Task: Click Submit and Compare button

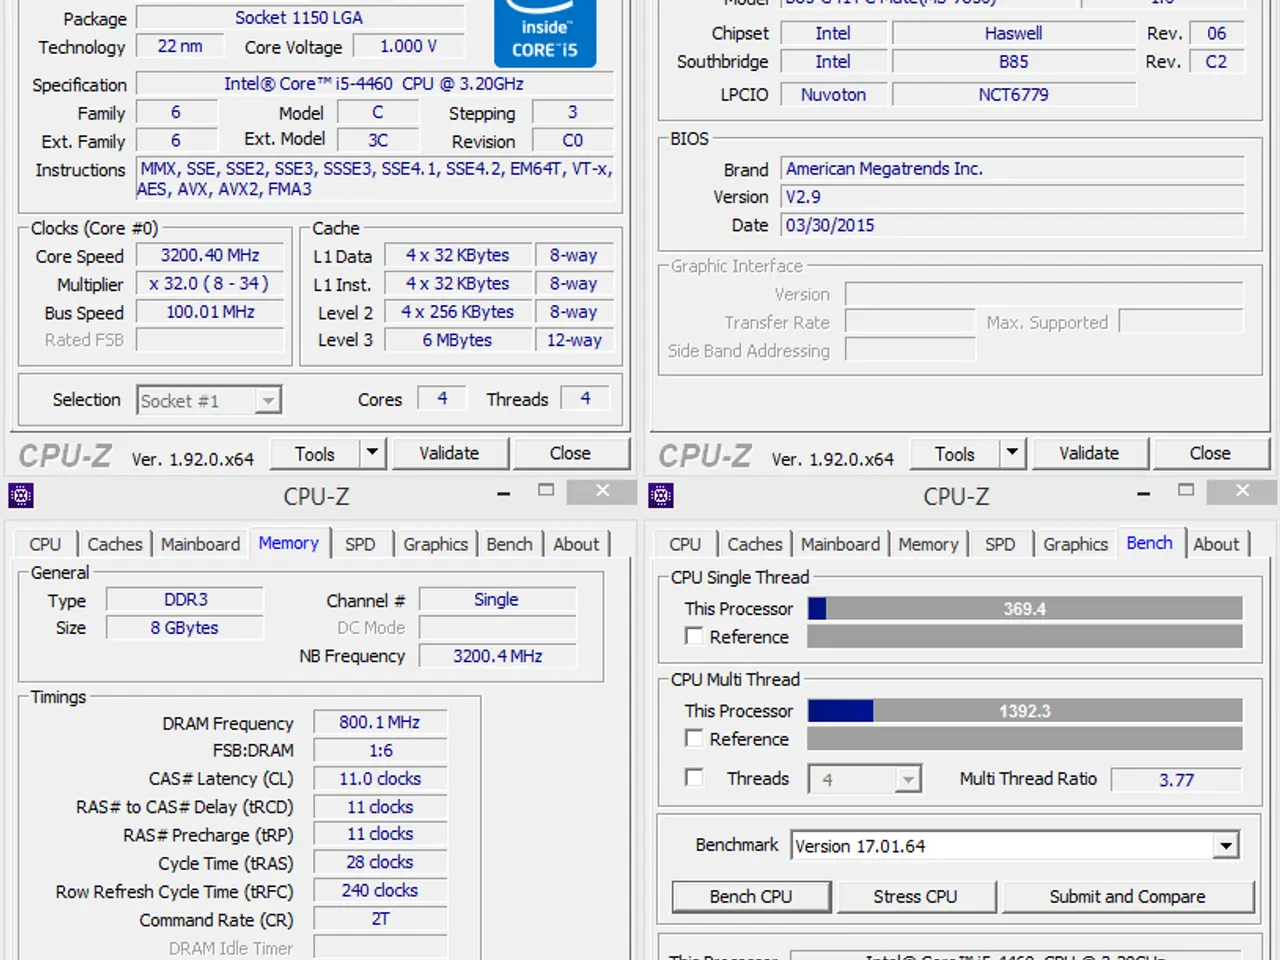Action: coord(1127,897)
